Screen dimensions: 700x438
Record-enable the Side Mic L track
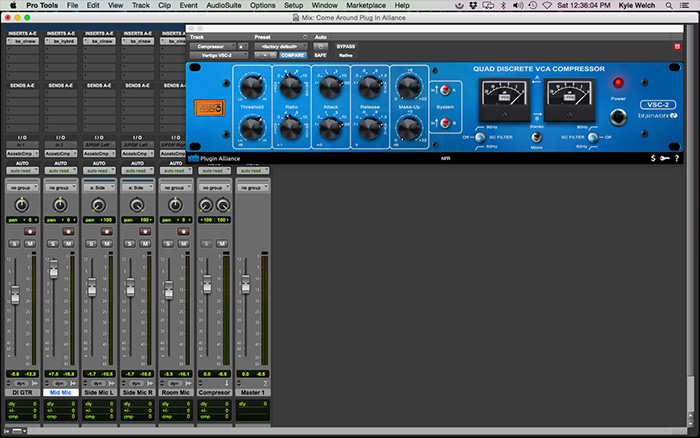(x=106, y=231)
